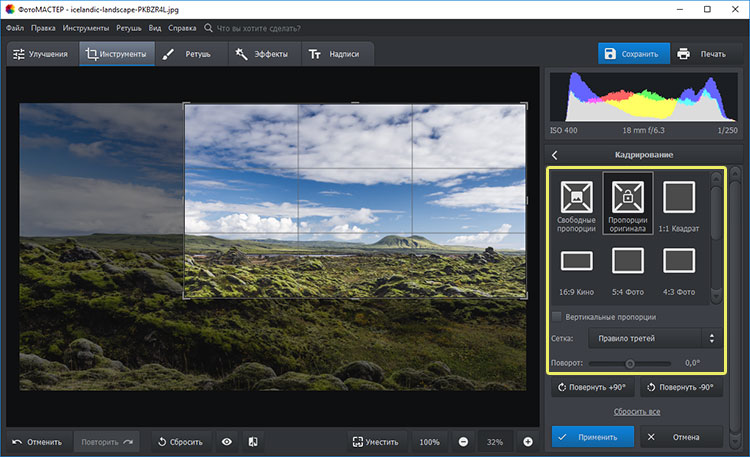Image resolution: width=750 pixels, height=457 pixels.
Task: Choose the 5:4 photo crop preset
Action: coord(627,262)
